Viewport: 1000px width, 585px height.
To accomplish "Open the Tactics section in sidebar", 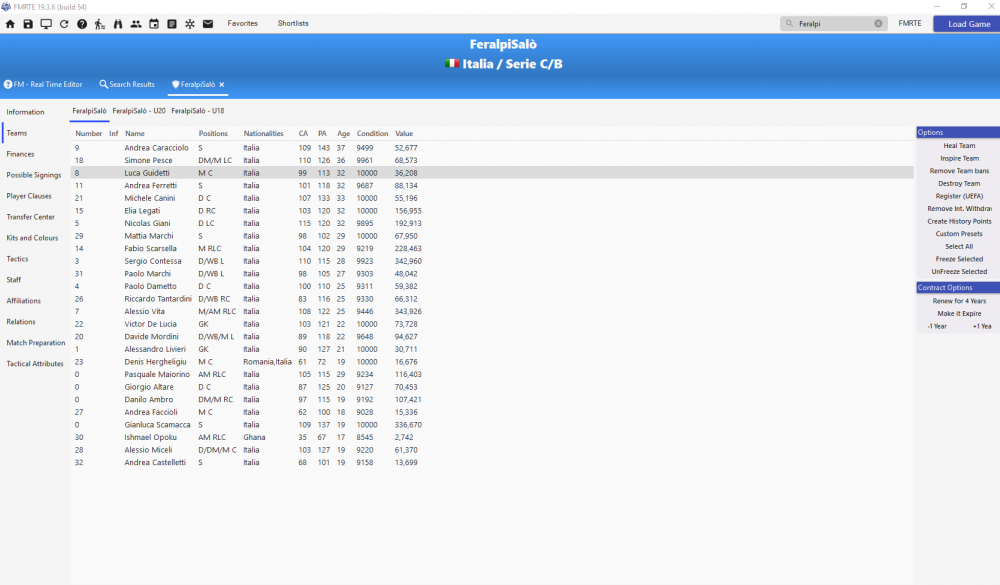I will 17,260.
